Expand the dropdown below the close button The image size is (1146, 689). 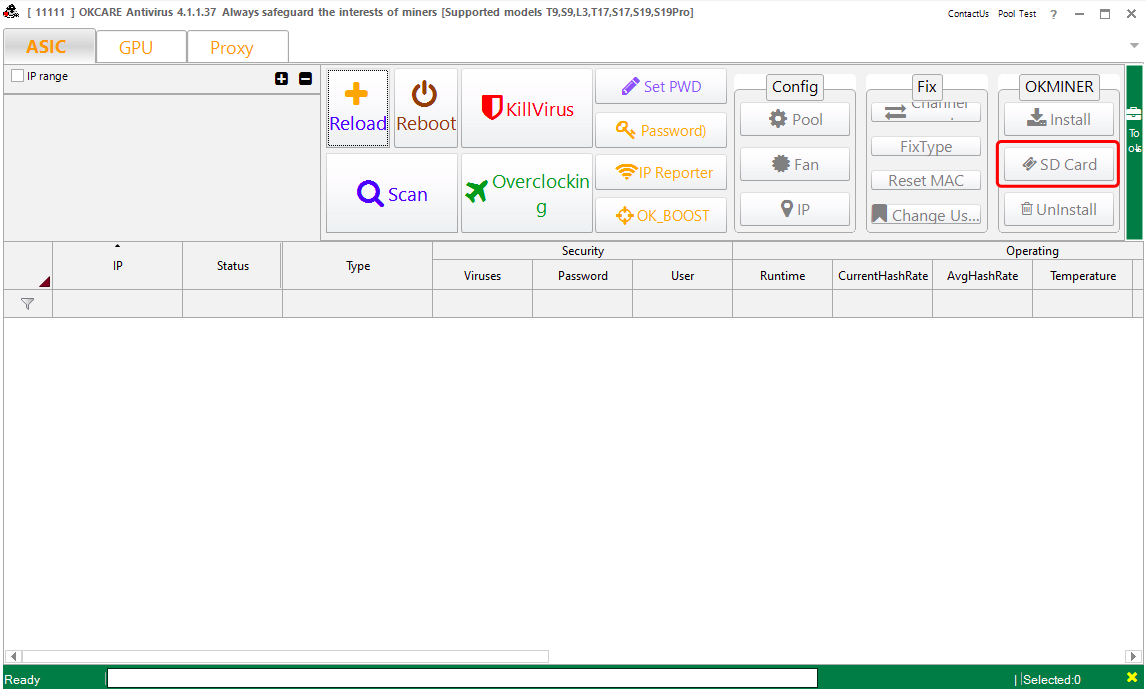click(1136, 44)
